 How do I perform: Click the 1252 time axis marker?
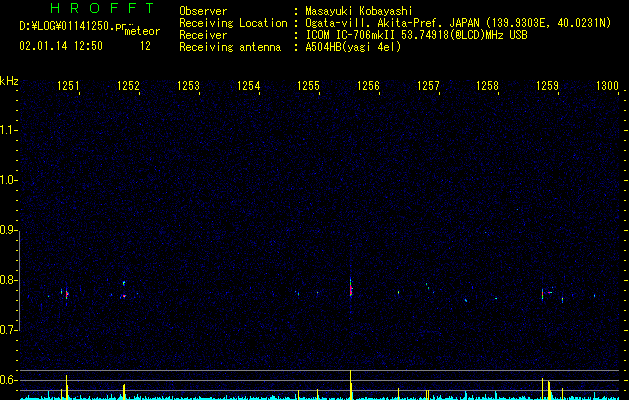pos(128,86)
